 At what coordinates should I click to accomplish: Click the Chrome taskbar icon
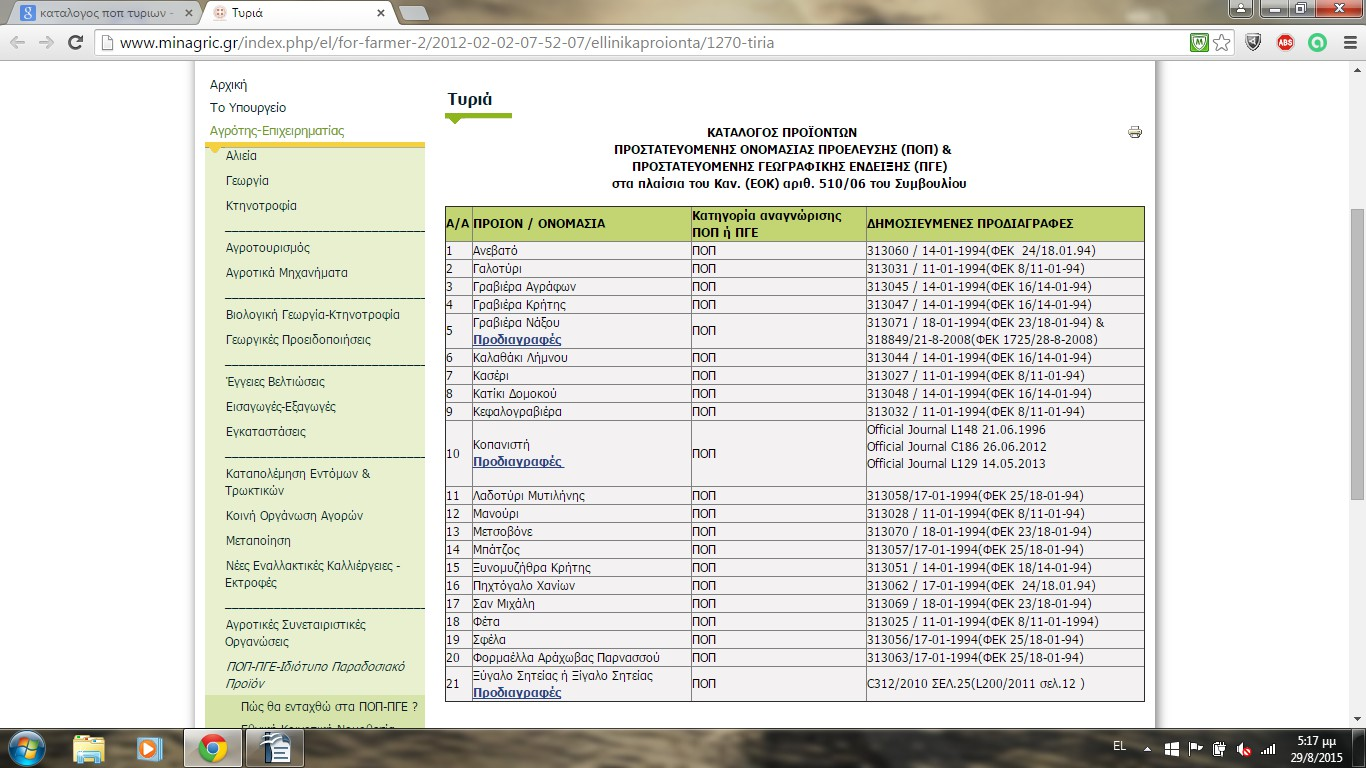point(211,748)
